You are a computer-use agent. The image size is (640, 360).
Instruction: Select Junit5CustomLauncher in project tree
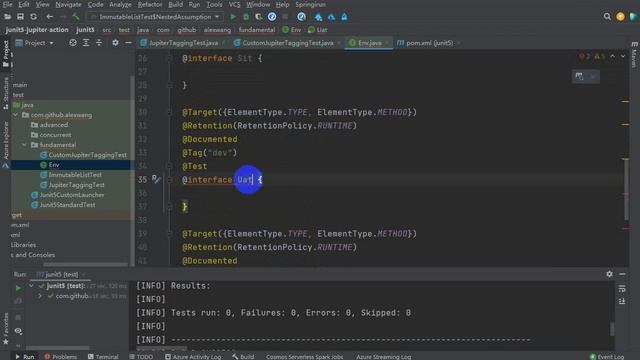coord(72,195)
